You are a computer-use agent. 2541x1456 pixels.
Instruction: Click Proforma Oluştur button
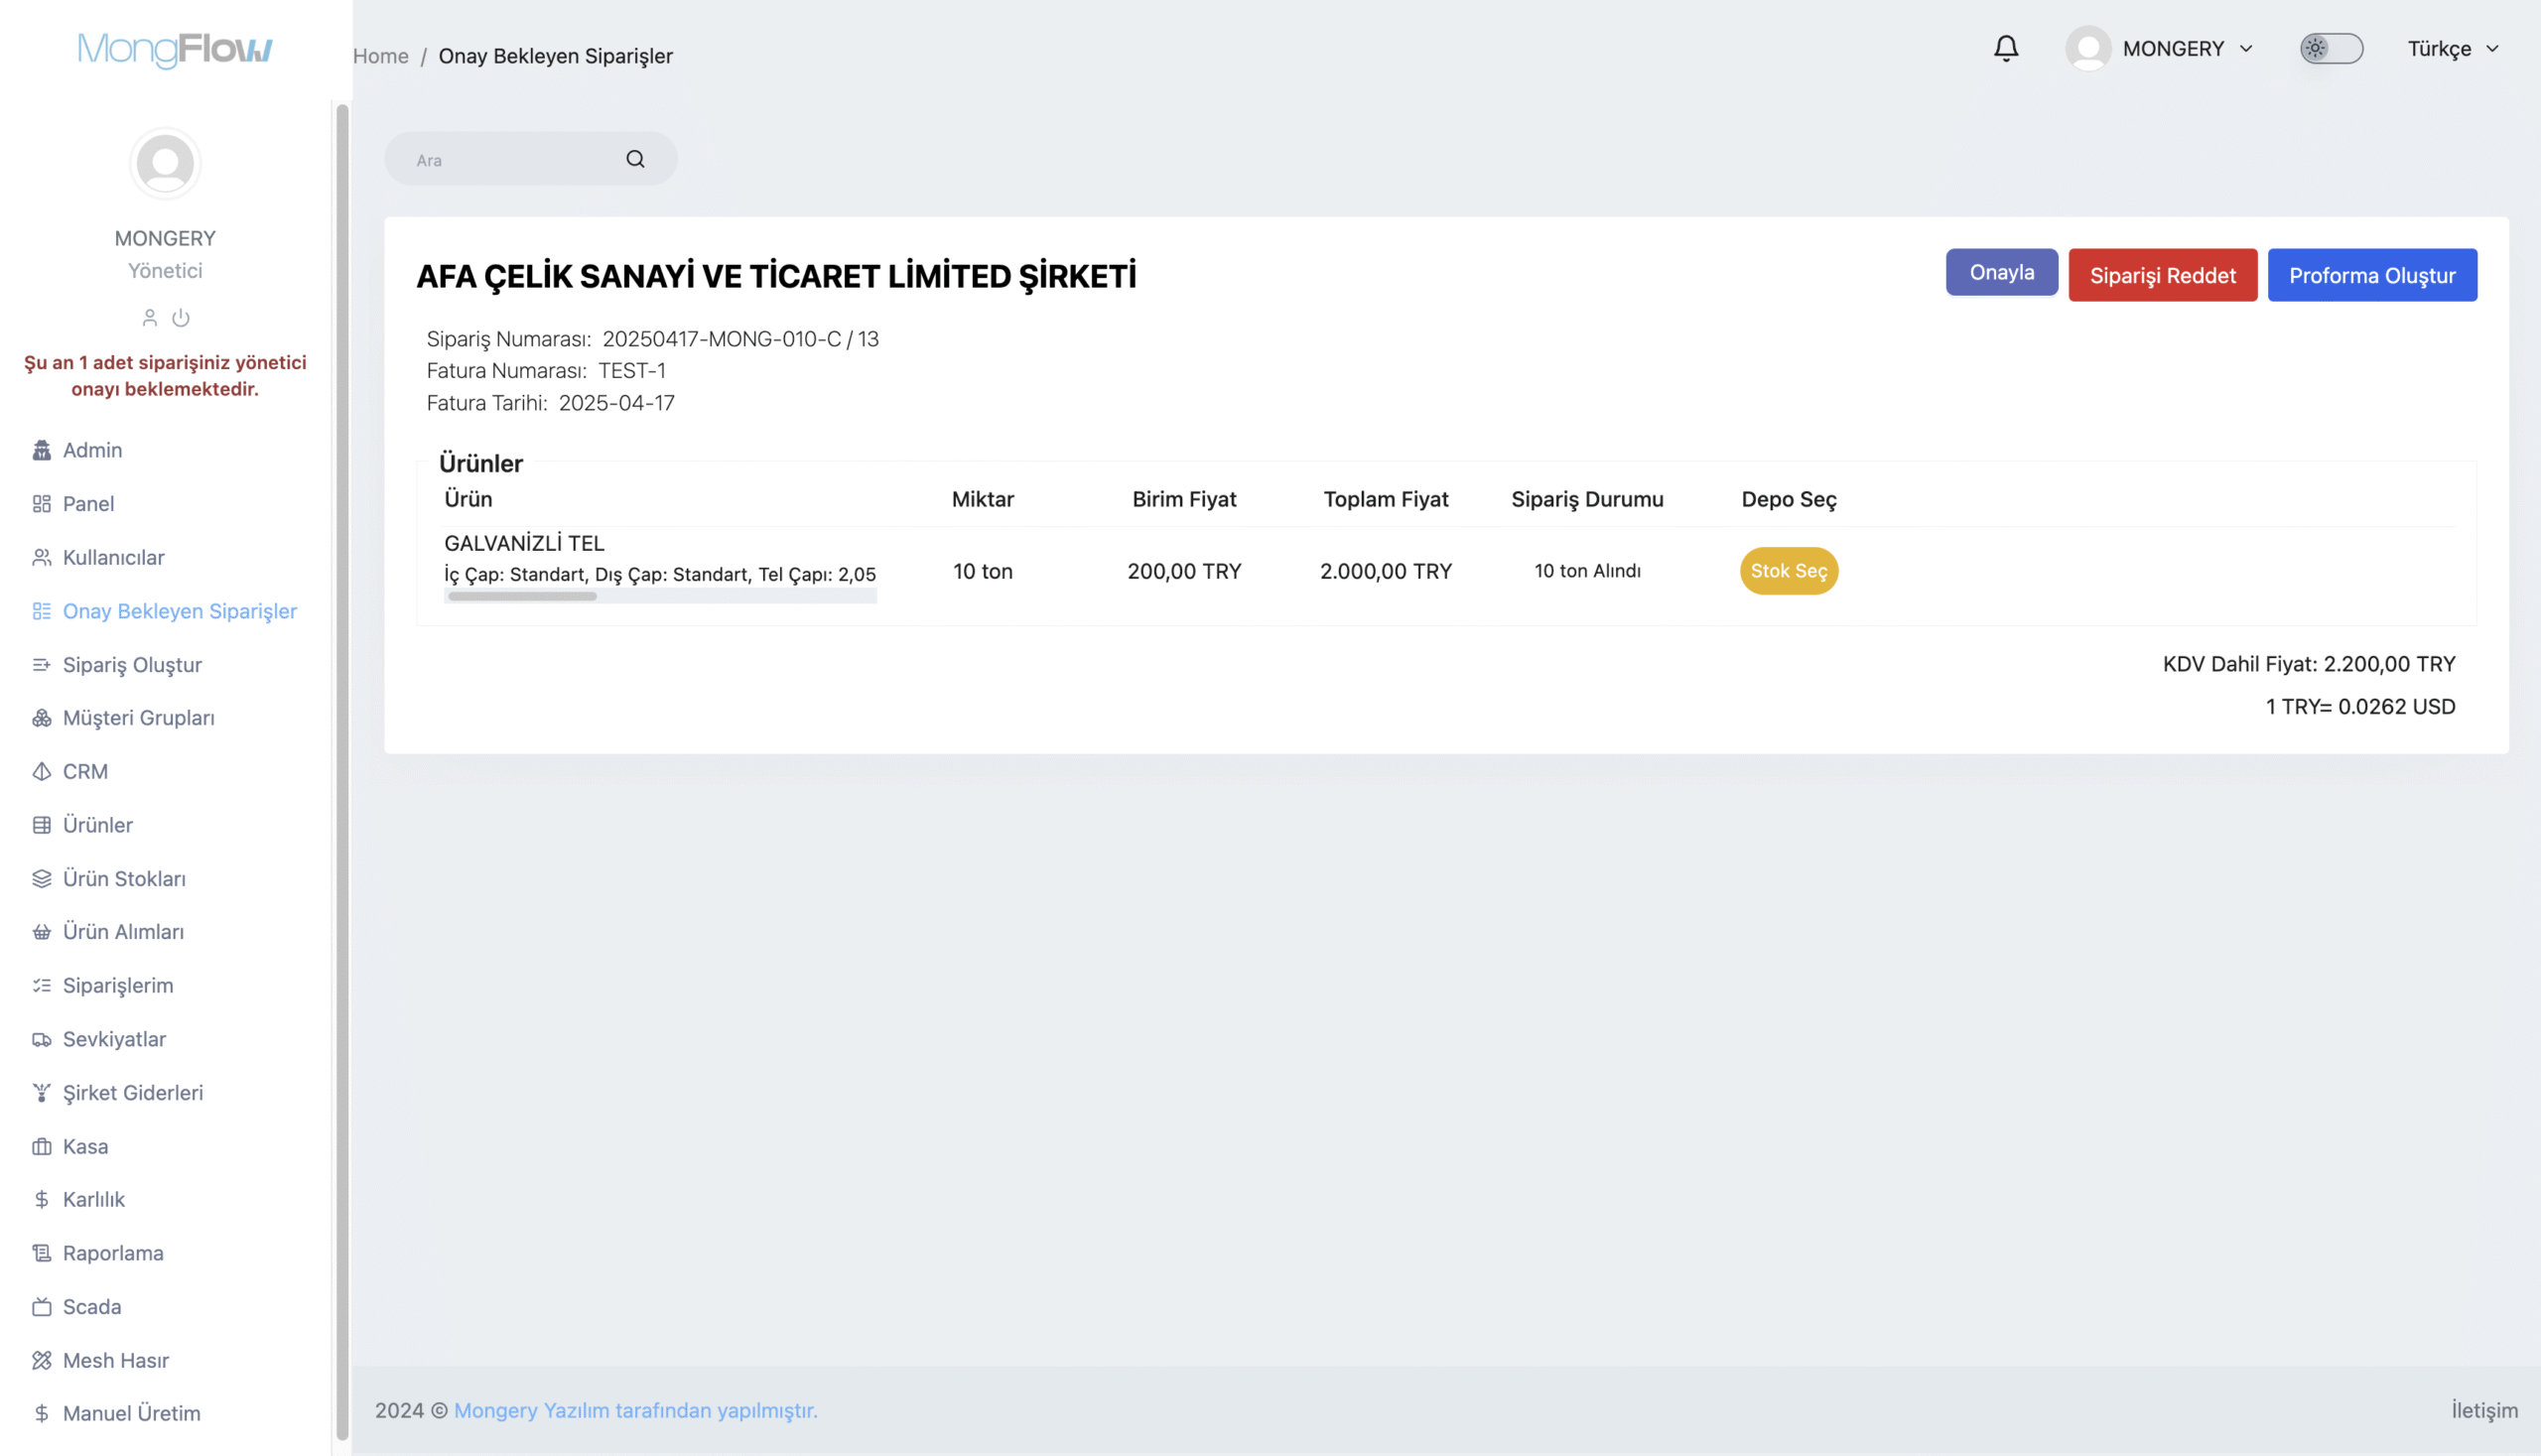2372,275
